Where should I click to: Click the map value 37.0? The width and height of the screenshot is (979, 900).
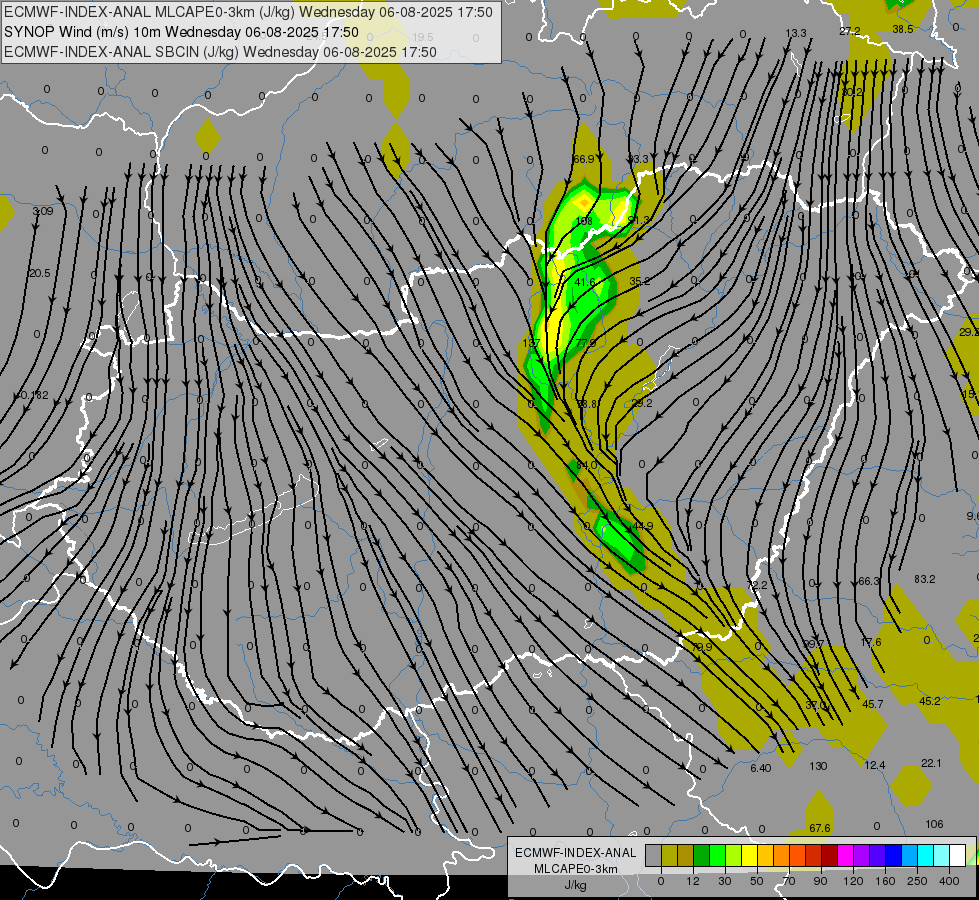[815, 705]
